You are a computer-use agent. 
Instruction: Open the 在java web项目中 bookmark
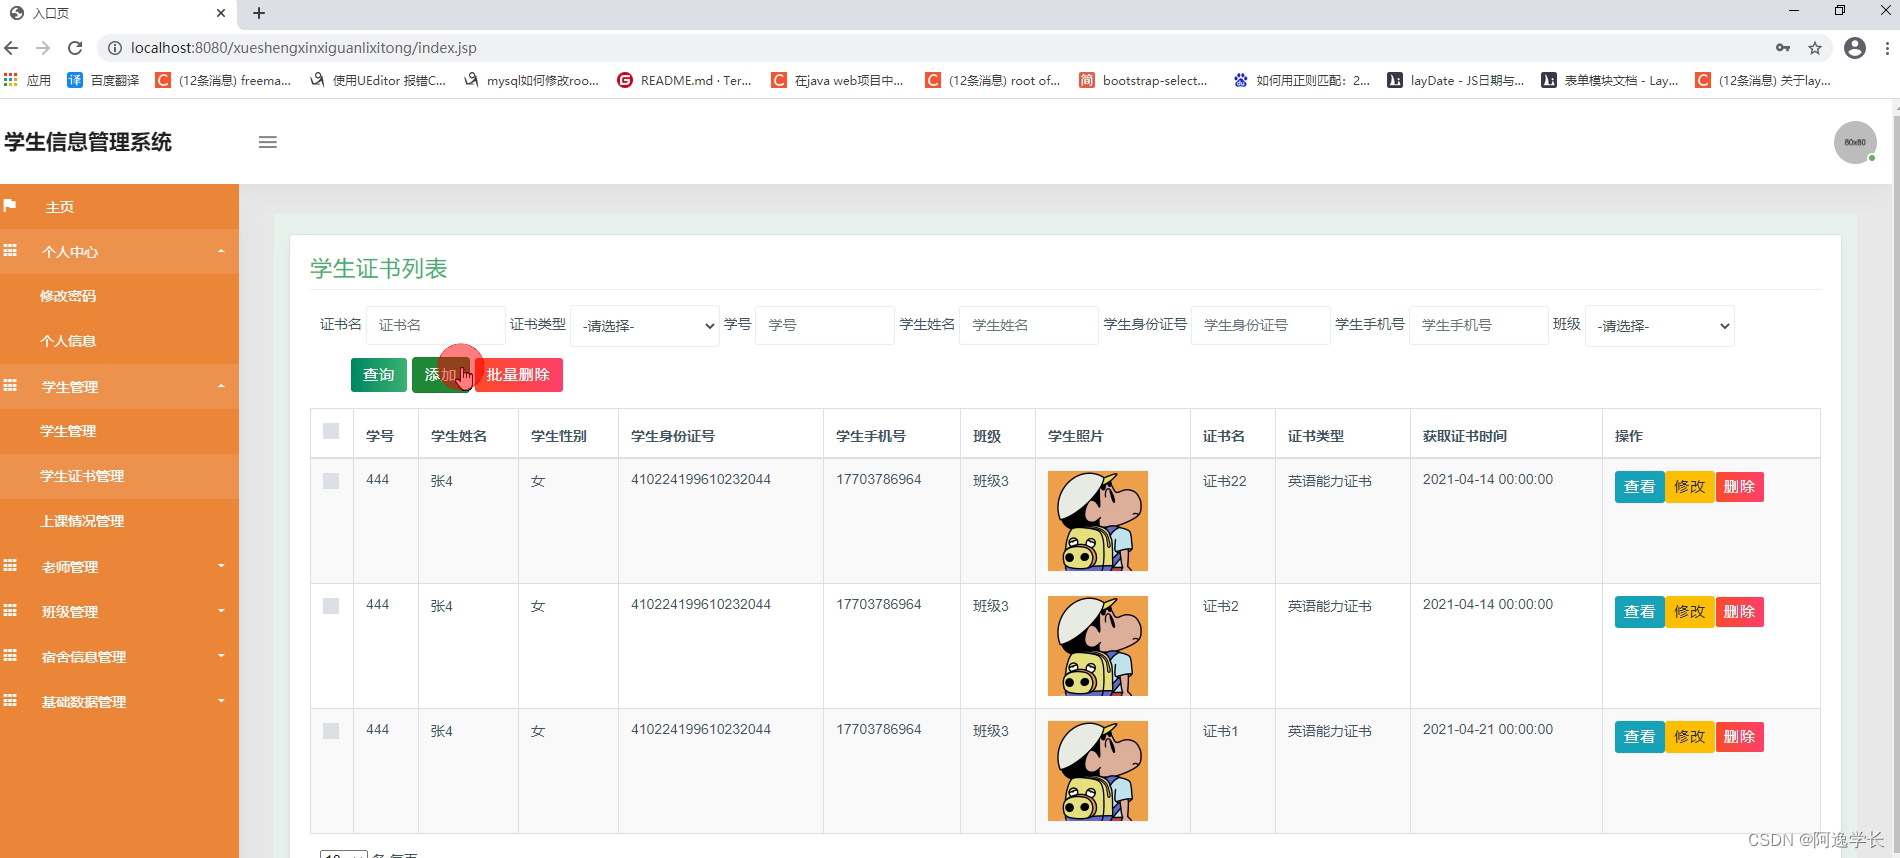click(837, 80)
